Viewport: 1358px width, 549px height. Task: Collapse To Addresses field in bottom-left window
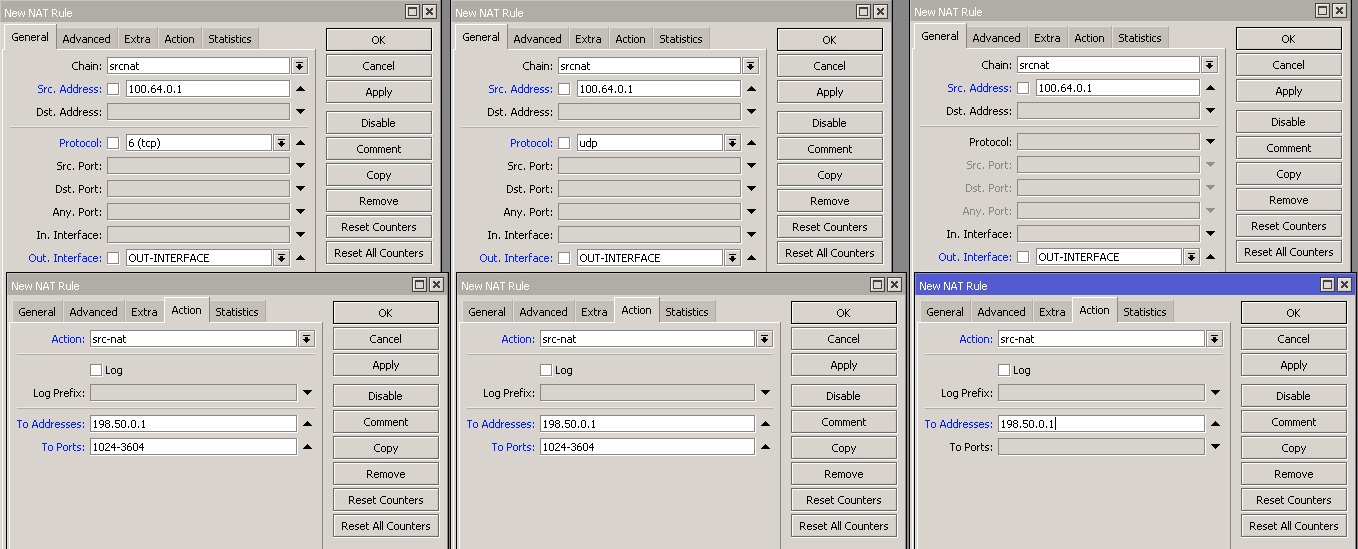(x=307, y=424)
